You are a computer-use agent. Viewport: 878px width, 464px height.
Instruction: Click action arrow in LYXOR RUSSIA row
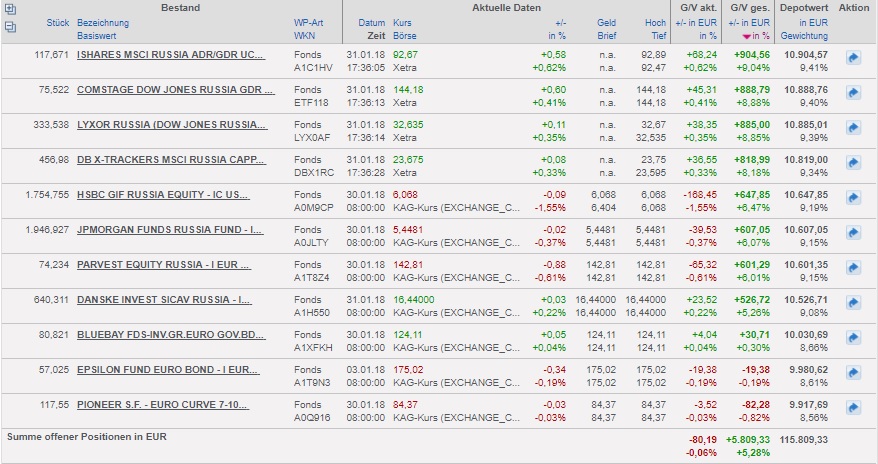(x=853, y=129)
